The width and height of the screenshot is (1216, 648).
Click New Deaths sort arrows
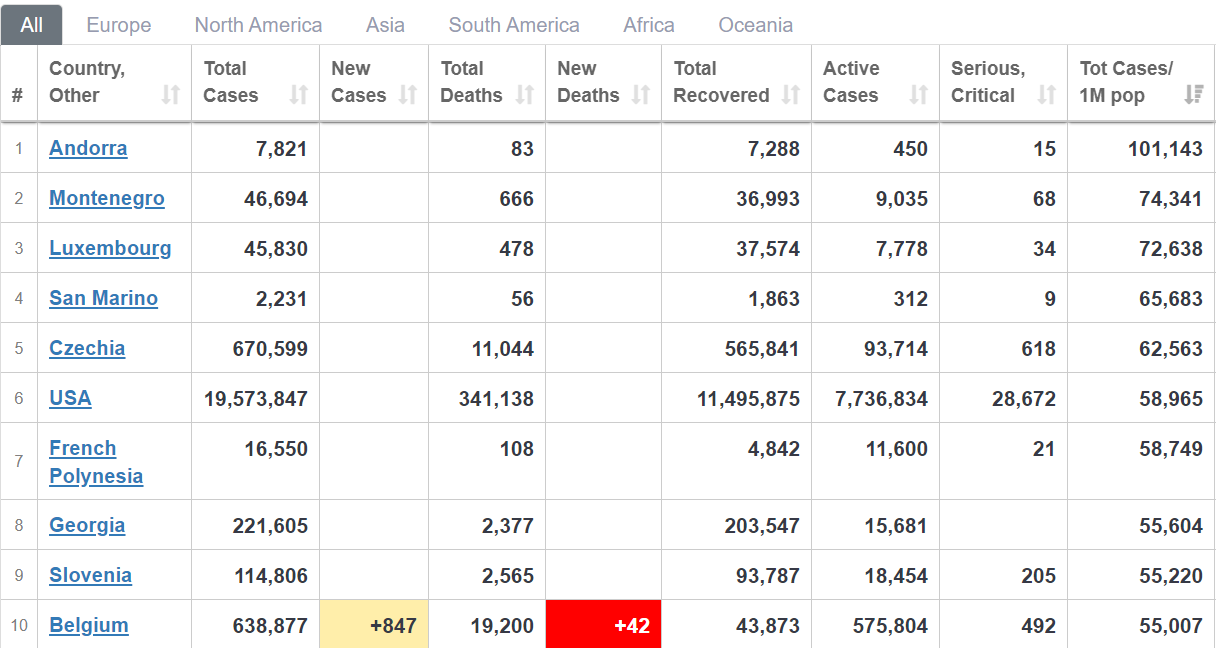641,95
